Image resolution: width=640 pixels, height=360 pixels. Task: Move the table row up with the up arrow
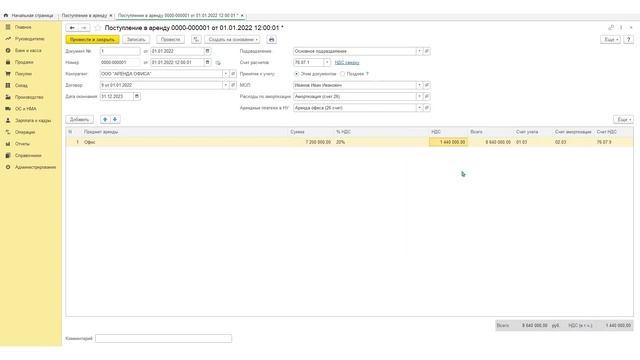[105, 120]
